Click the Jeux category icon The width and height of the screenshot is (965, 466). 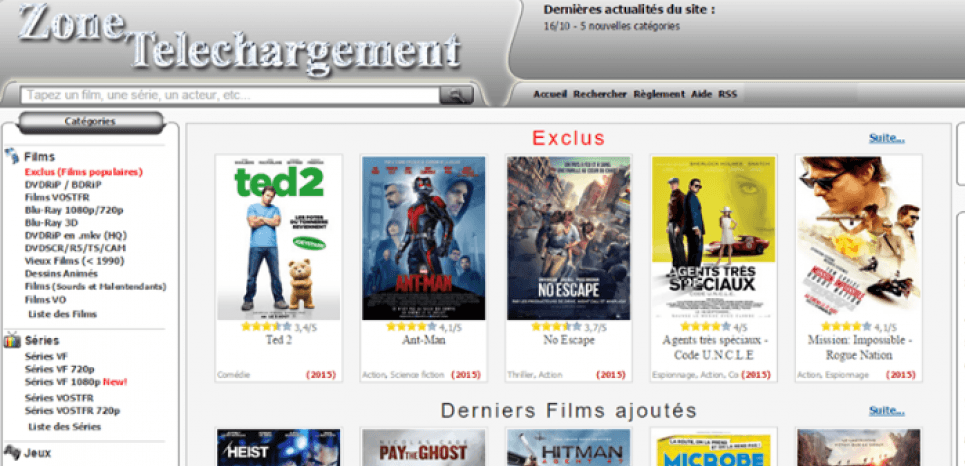[x=12, y=453]
